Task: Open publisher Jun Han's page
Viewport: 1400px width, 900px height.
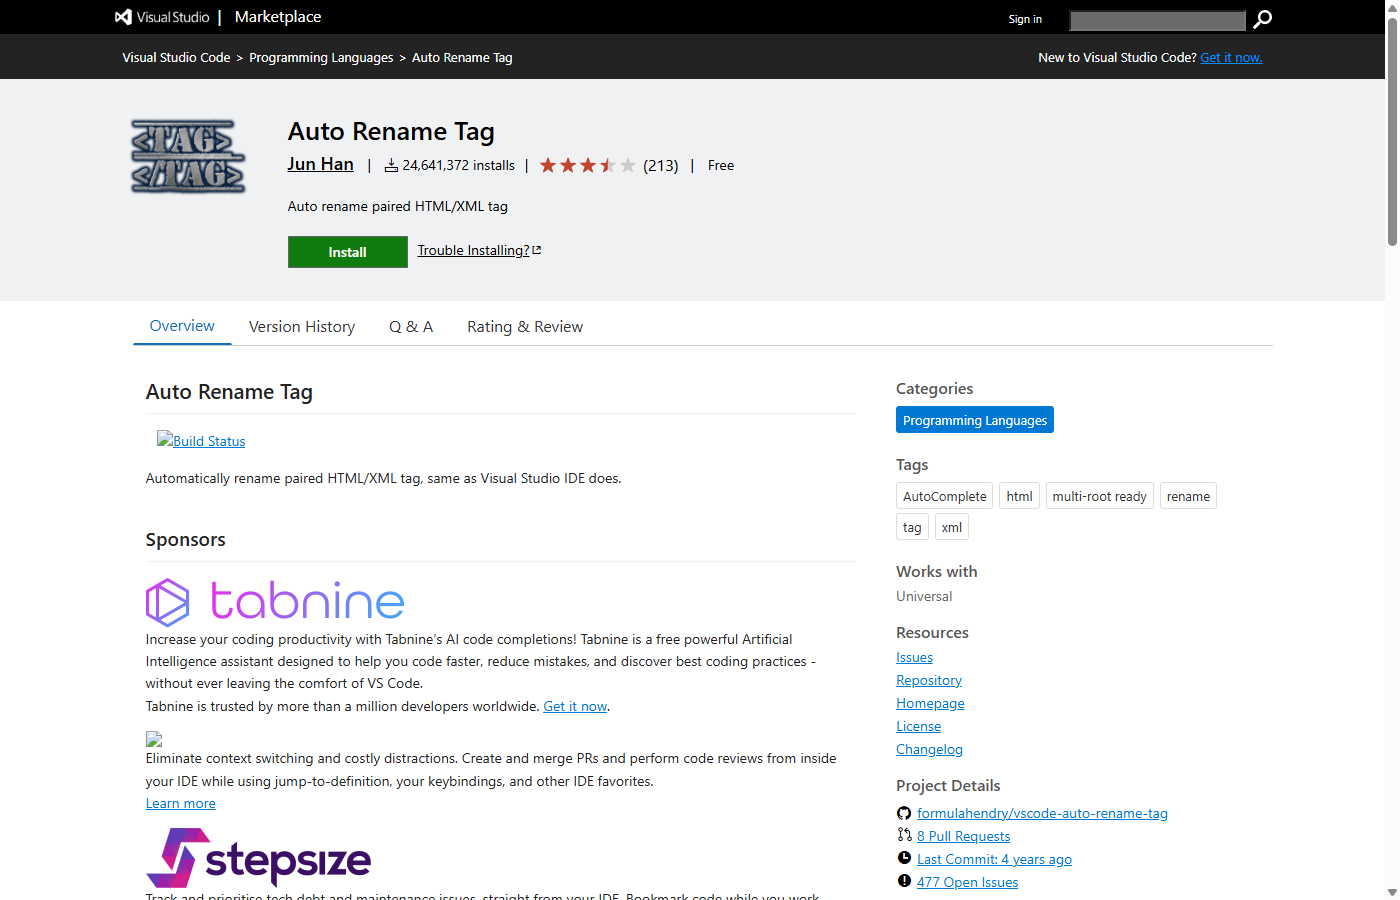Action: (320, 164)
